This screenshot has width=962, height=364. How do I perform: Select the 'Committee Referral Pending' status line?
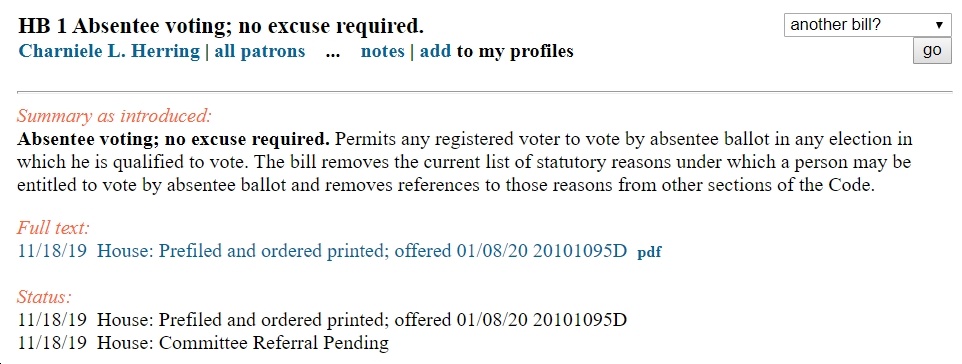tap(204, 343)
